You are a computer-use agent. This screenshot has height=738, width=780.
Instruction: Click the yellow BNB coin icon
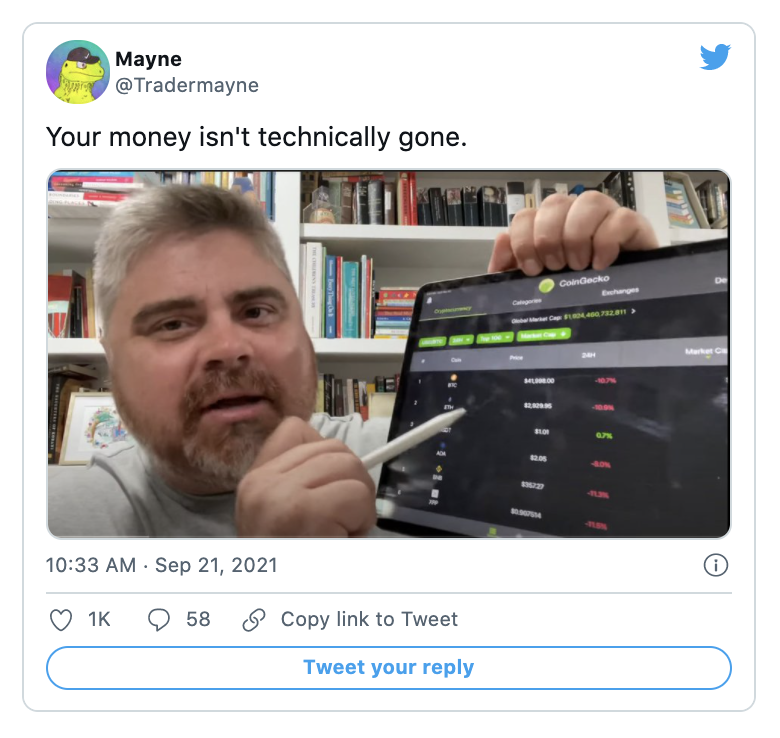tap(439, 468)
